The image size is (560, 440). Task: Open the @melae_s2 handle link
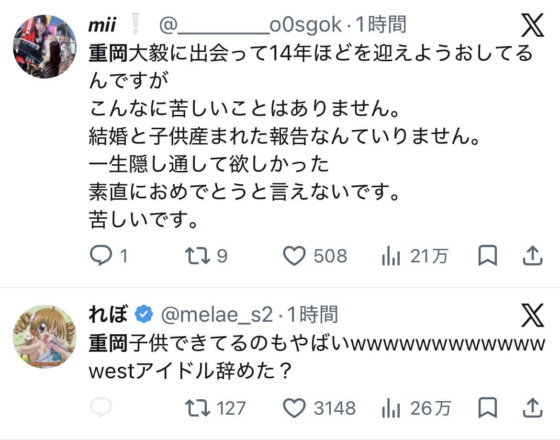point(217,315)
